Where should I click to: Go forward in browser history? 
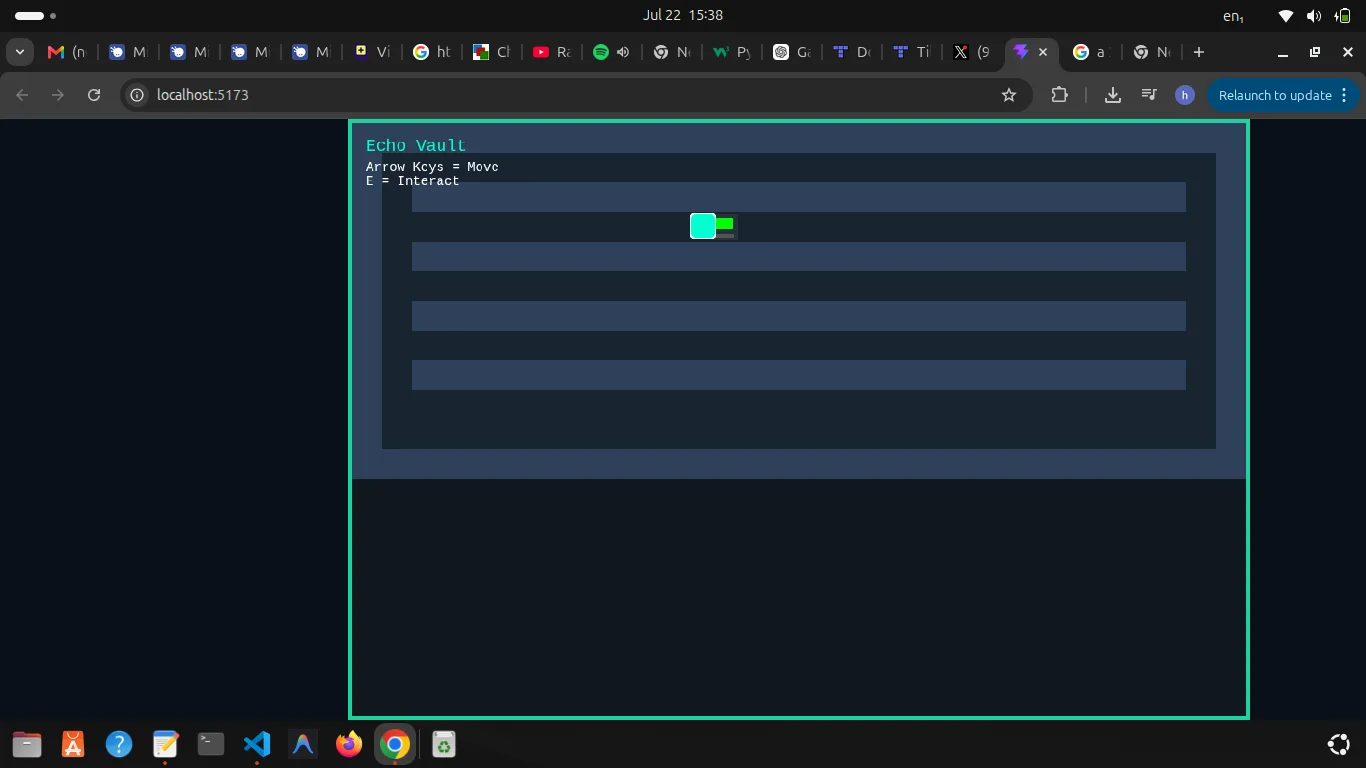(x=58, y=95)
